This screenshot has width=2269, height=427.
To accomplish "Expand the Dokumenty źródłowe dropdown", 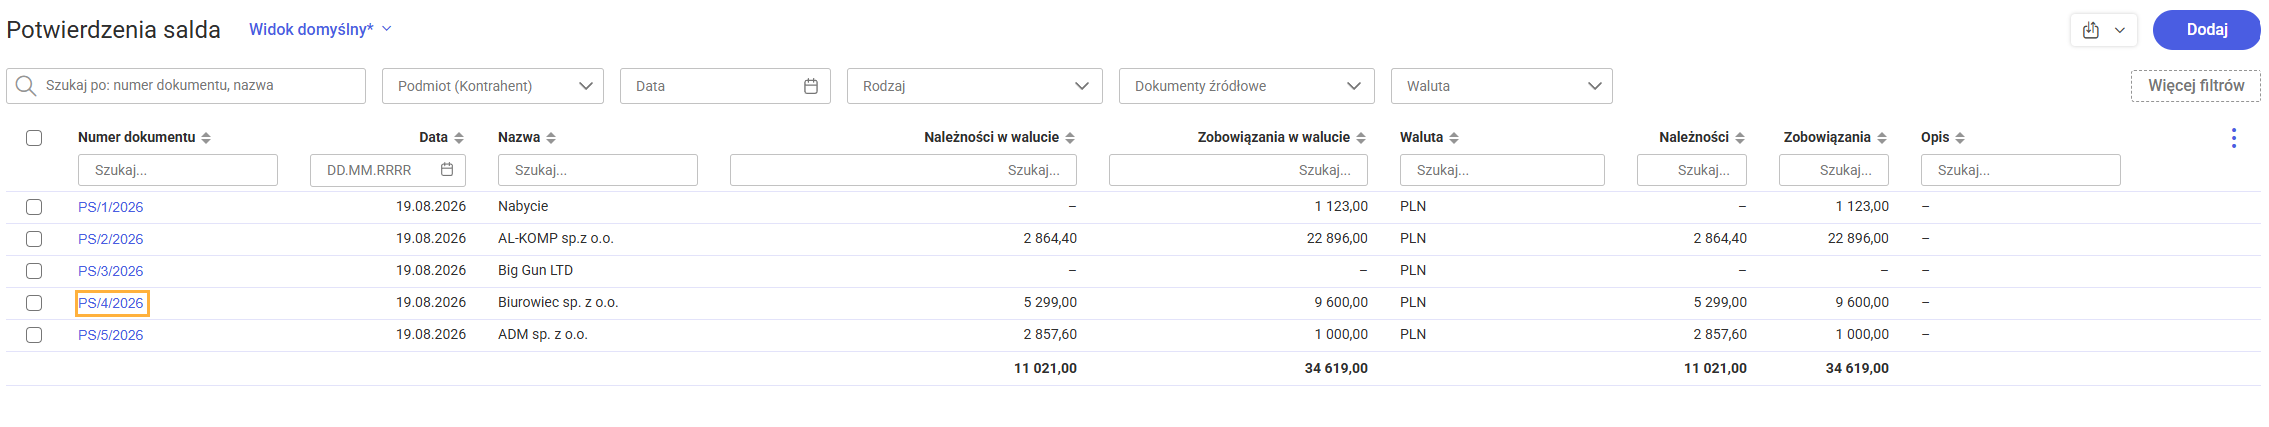I will coord(1247,86).
